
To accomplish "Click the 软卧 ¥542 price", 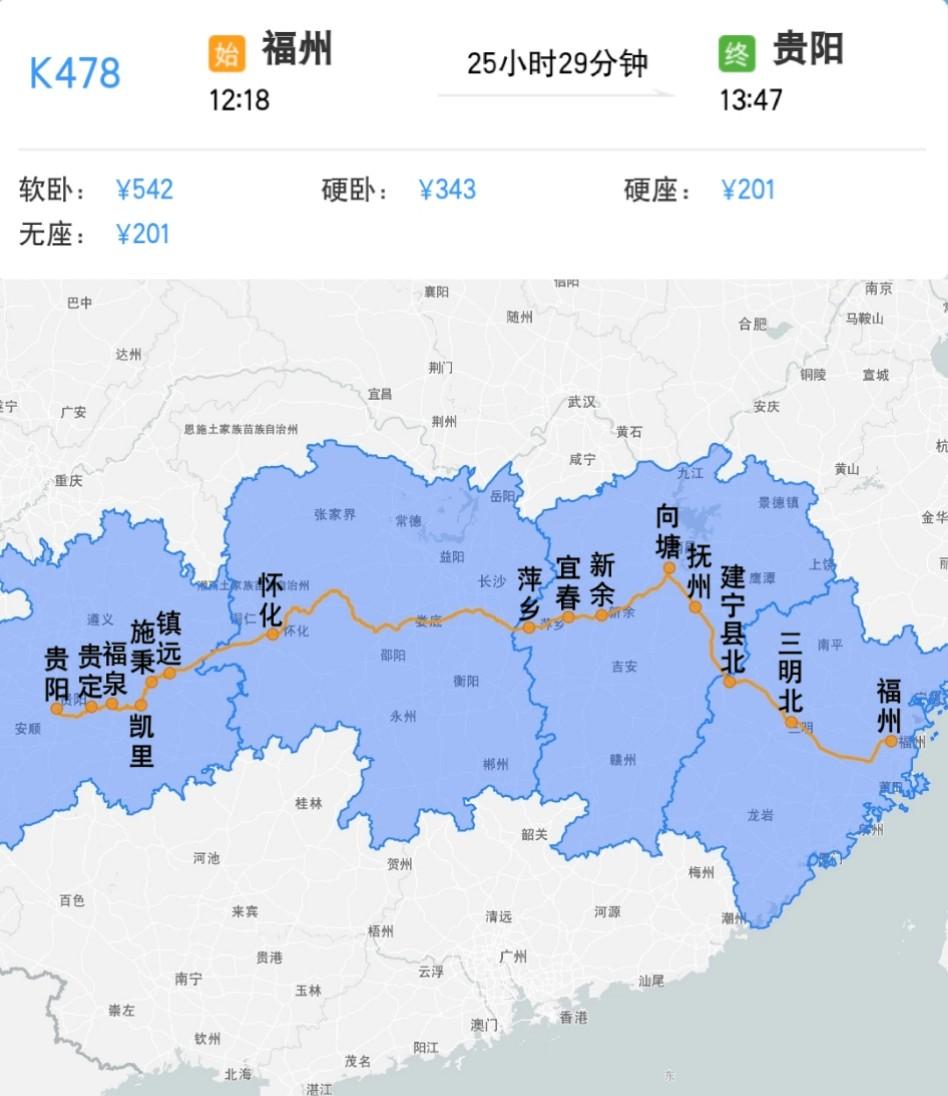I will [143, 188].
